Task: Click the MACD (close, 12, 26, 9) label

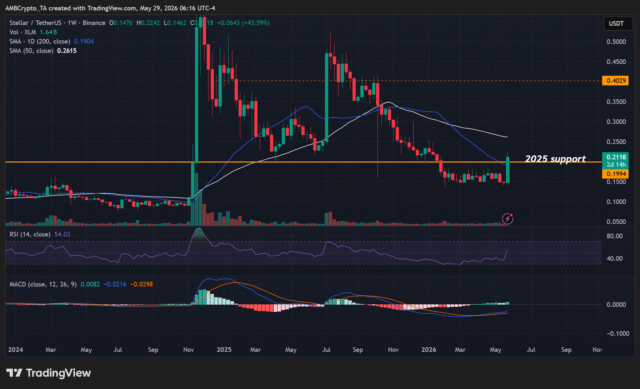Action: click(43, 284)
